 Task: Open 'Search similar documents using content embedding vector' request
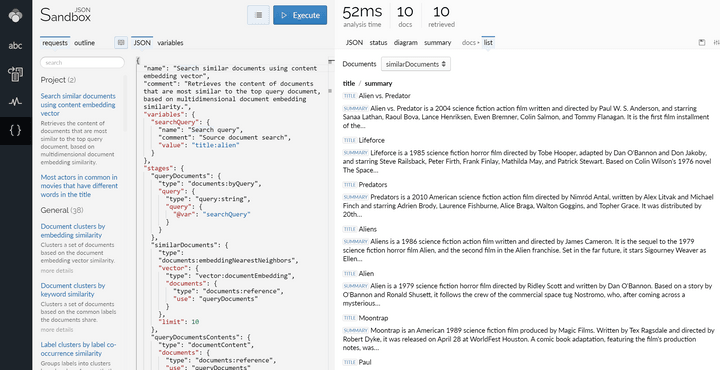point(78,105)
